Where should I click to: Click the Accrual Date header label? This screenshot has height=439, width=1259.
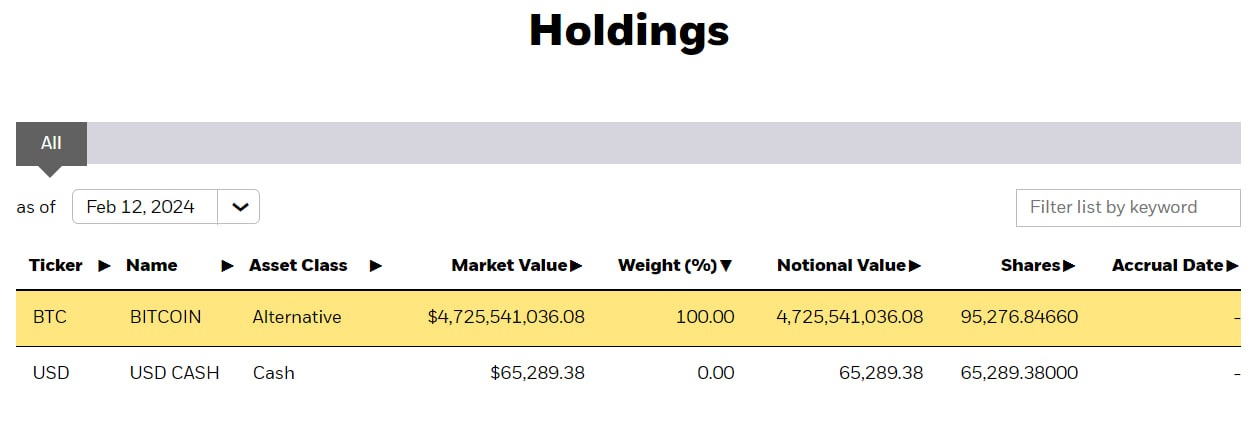pyautogui.click(x=1168, y=266)
